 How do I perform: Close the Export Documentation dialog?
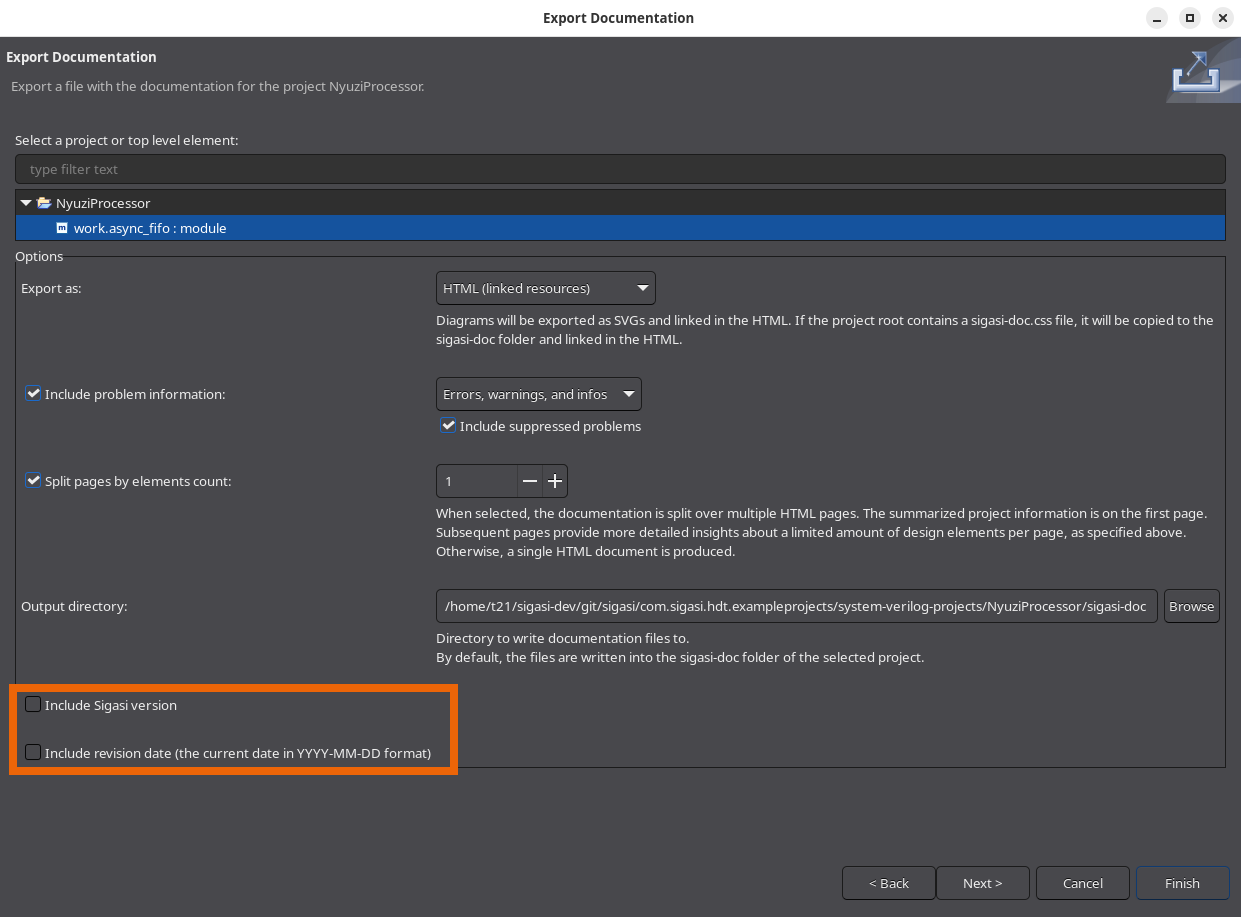tap(1222, 18)
